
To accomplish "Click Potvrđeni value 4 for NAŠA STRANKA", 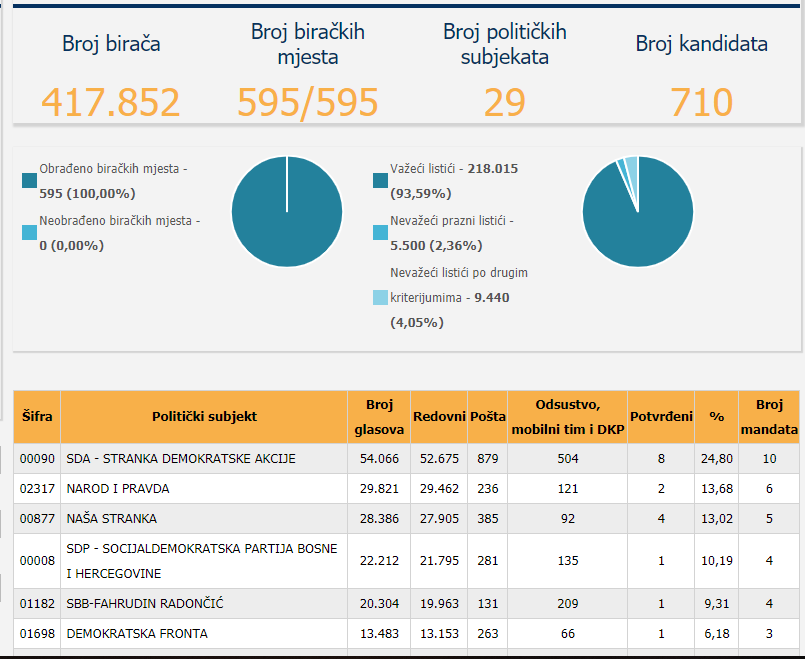I will 661,519.
